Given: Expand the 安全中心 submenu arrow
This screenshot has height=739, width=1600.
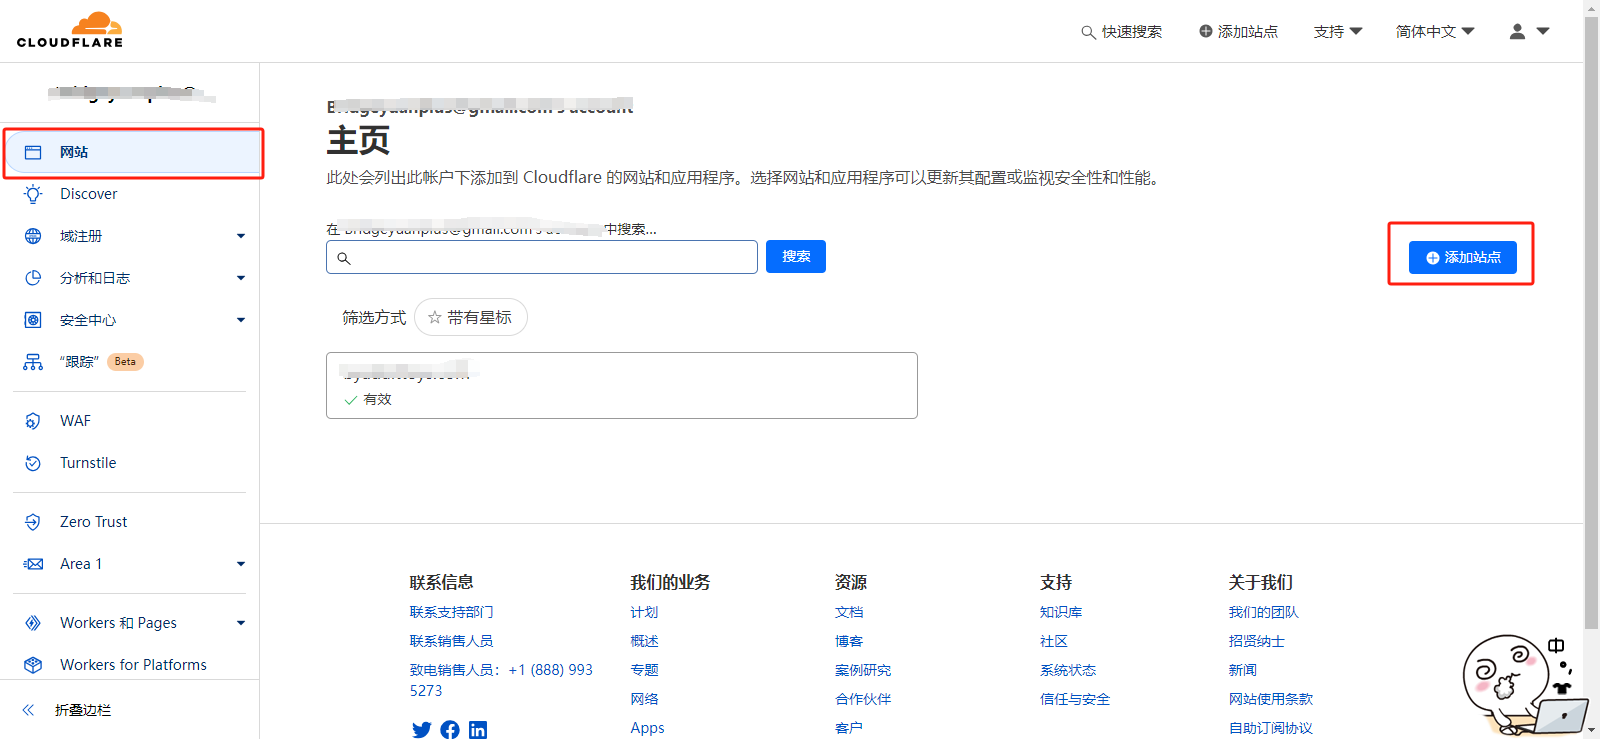Looking at the screenshot, I should coord(241,320).
